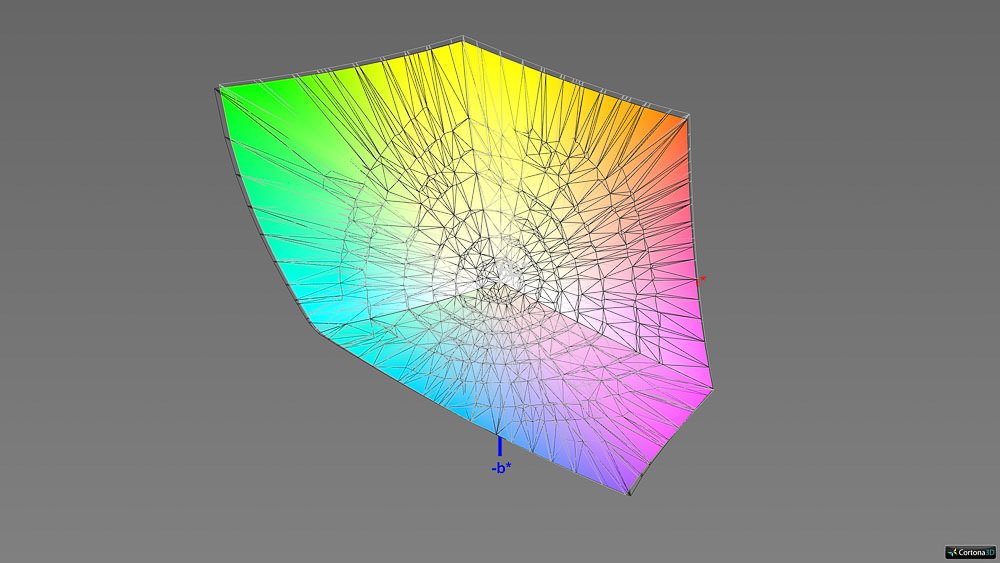
Task: Select the blue -b* axis label
Action: pos(500,467)
